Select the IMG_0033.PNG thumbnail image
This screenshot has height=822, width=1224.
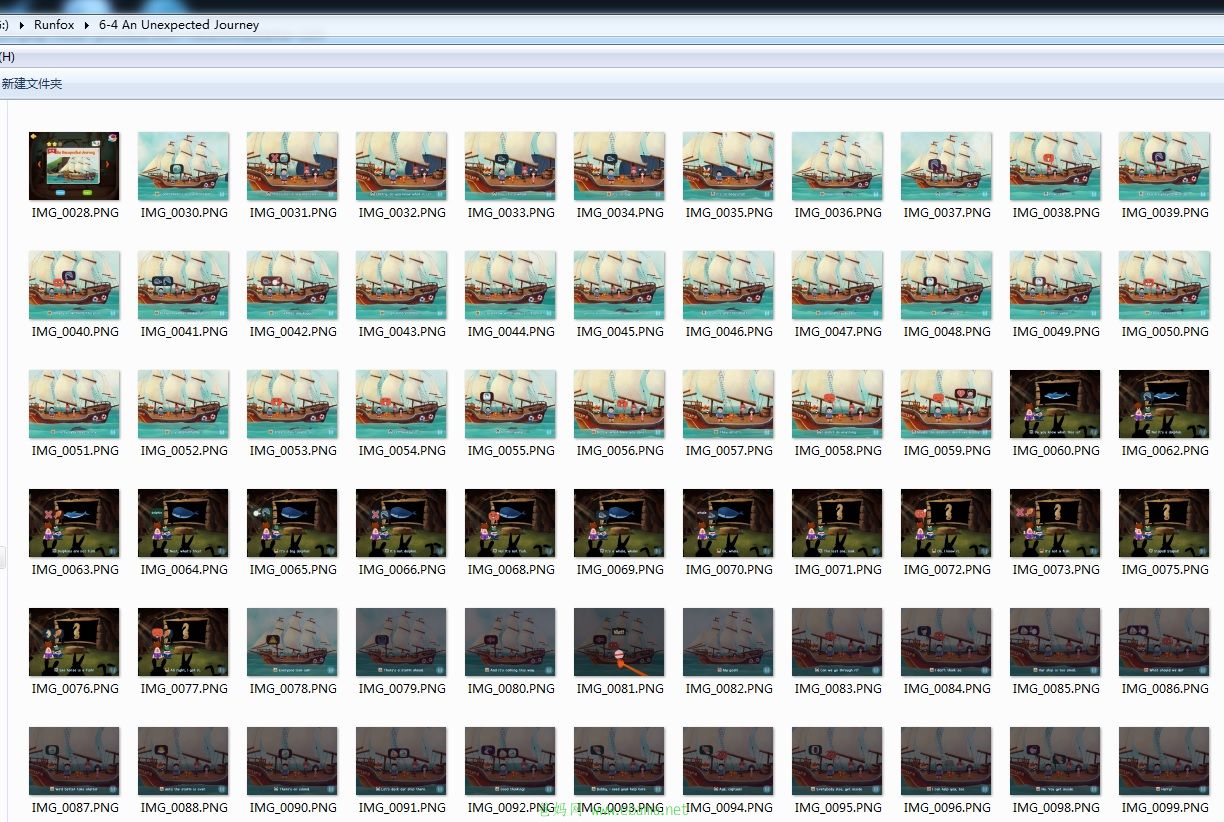point(510,166)
